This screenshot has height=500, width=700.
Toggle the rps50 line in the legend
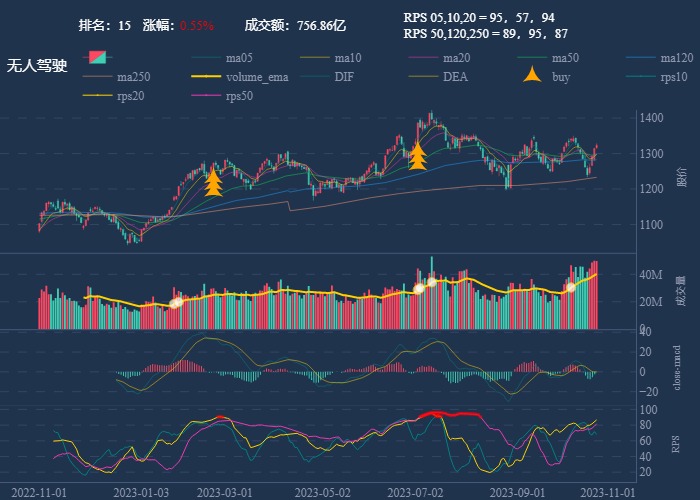coord(239,97)
